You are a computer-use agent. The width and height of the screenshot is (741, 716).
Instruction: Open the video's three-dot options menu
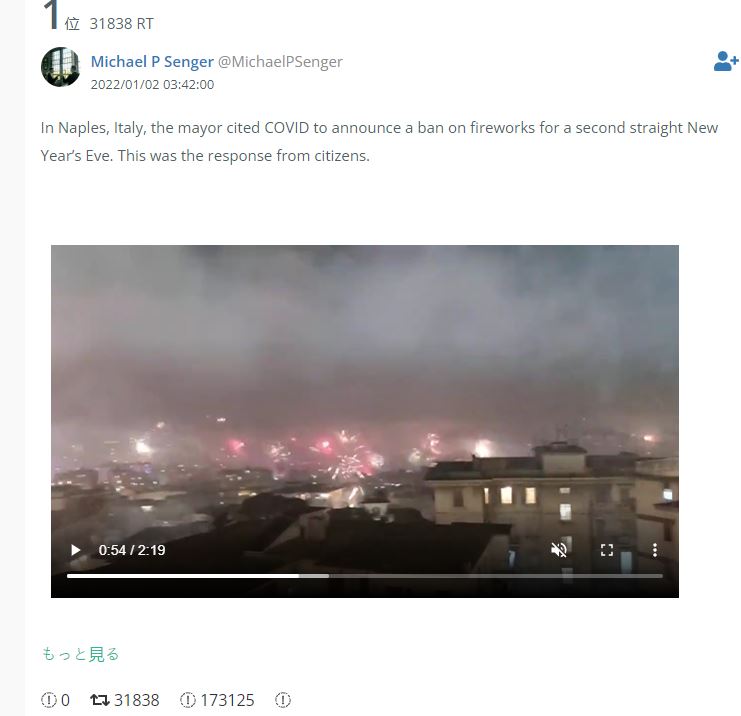click(x=655, y=550)
